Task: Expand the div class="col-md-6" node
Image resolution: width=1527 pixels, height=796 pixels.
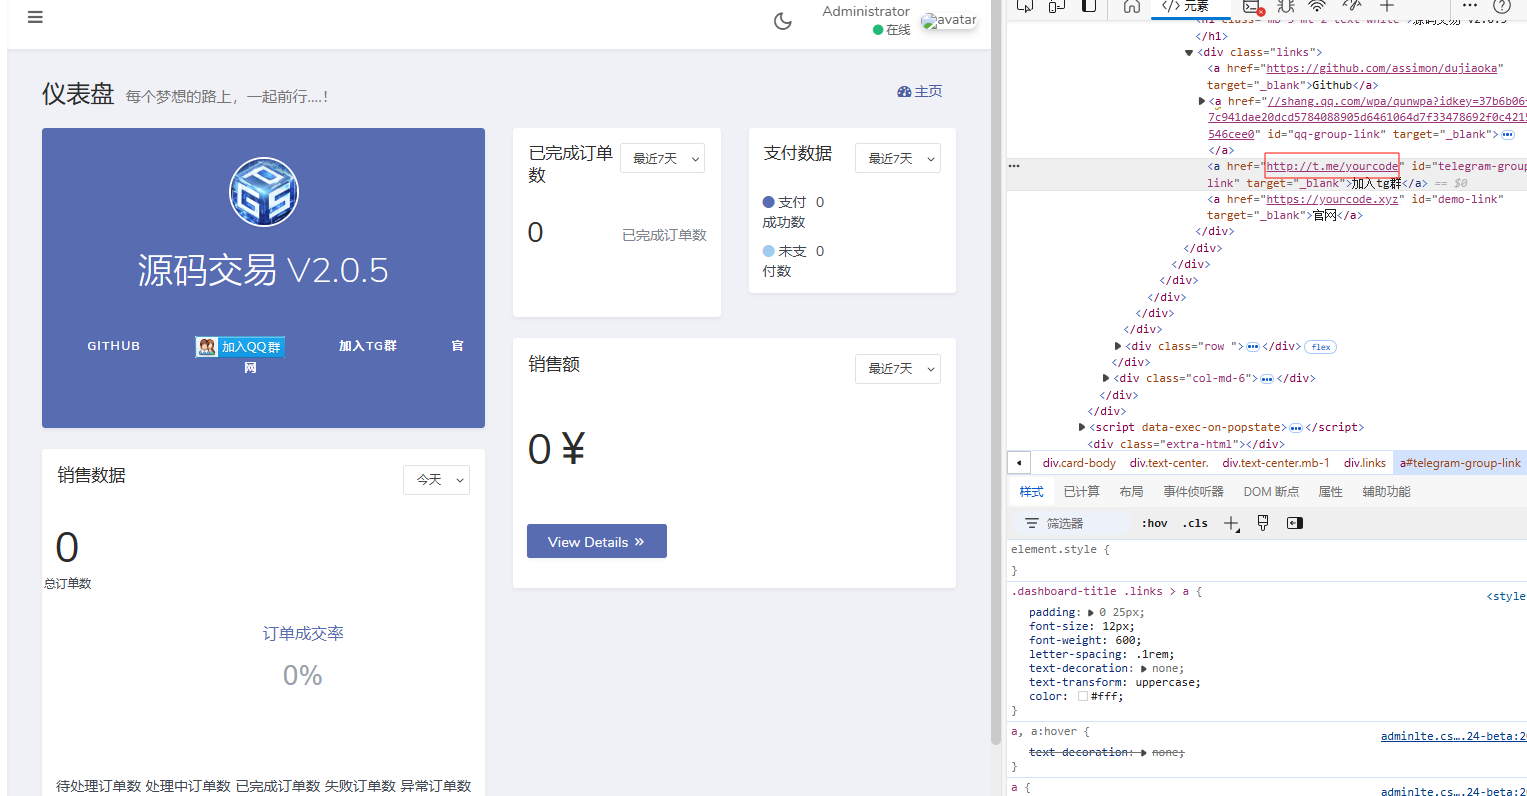Action: click(1106, 378)
